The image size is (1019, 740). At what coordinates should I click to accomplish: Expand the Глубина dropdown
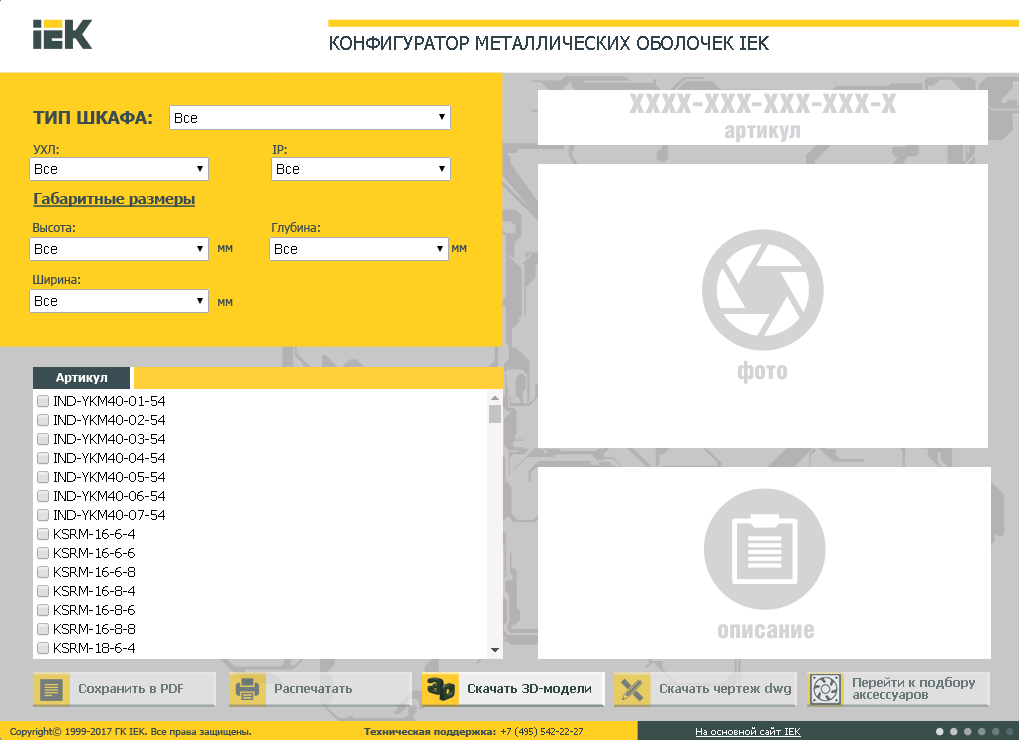(359, 249)
